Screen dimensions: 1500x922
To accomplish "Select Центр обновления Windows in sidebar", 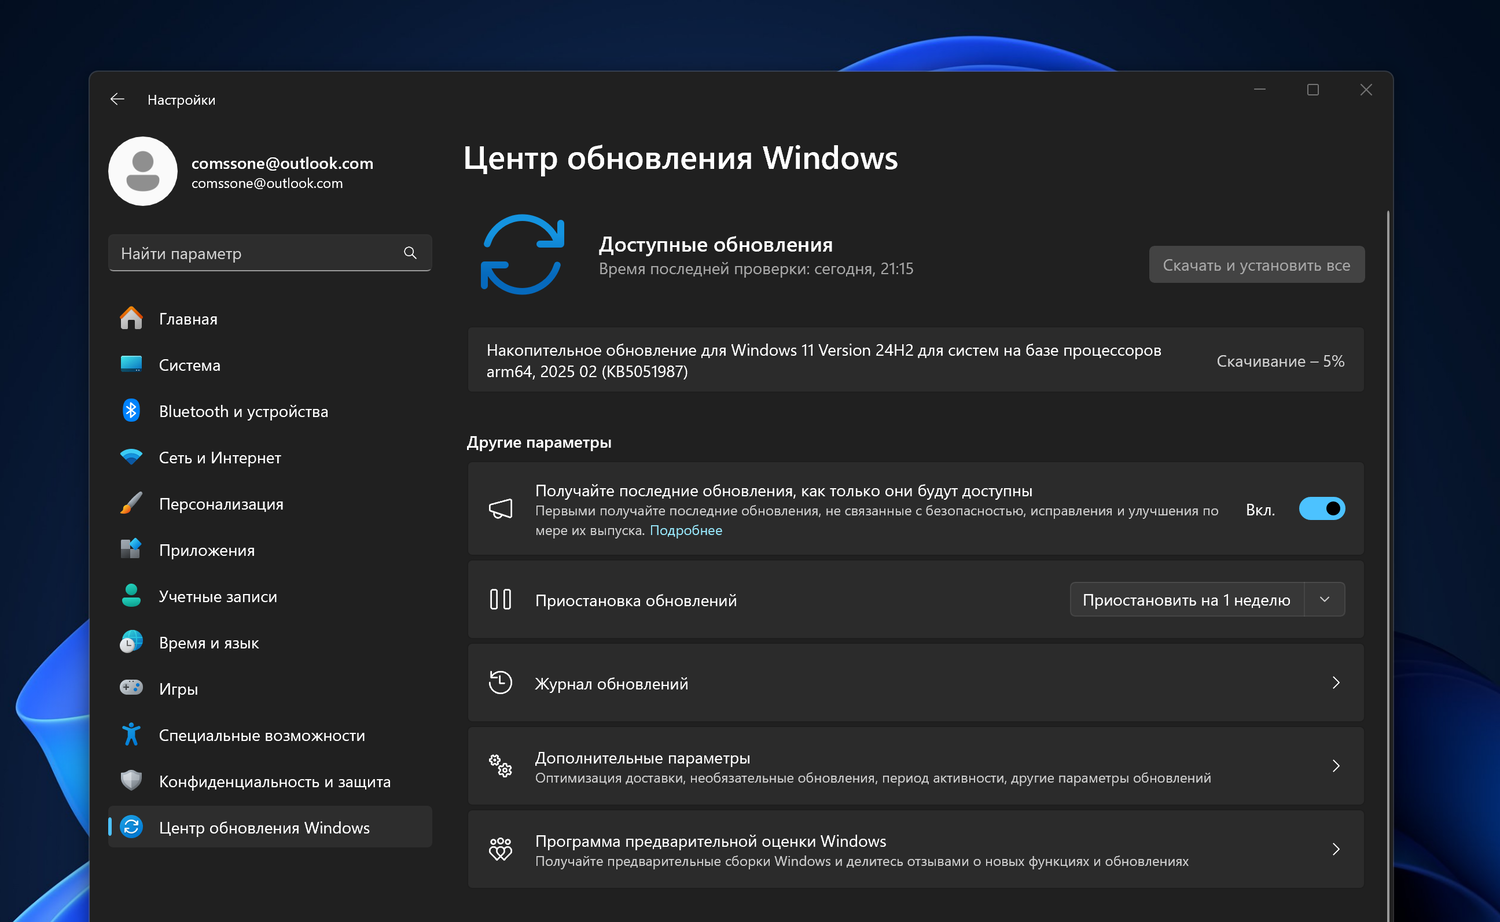I will [x=270, y=827].
